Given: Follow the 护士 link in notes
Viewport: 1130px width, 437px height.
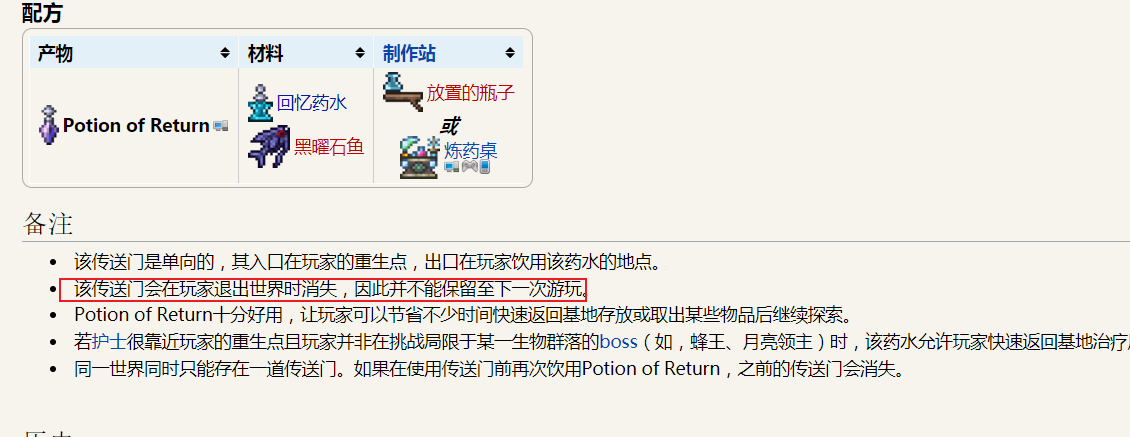Looking at the screenshot, I should (109, 342).
